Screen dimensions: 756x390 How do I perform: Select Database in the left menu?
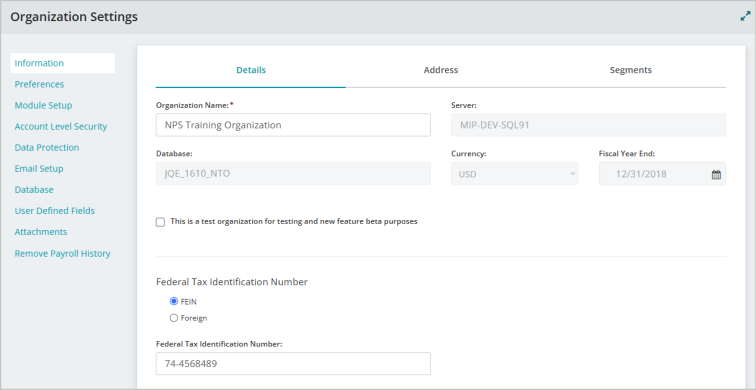34,190
